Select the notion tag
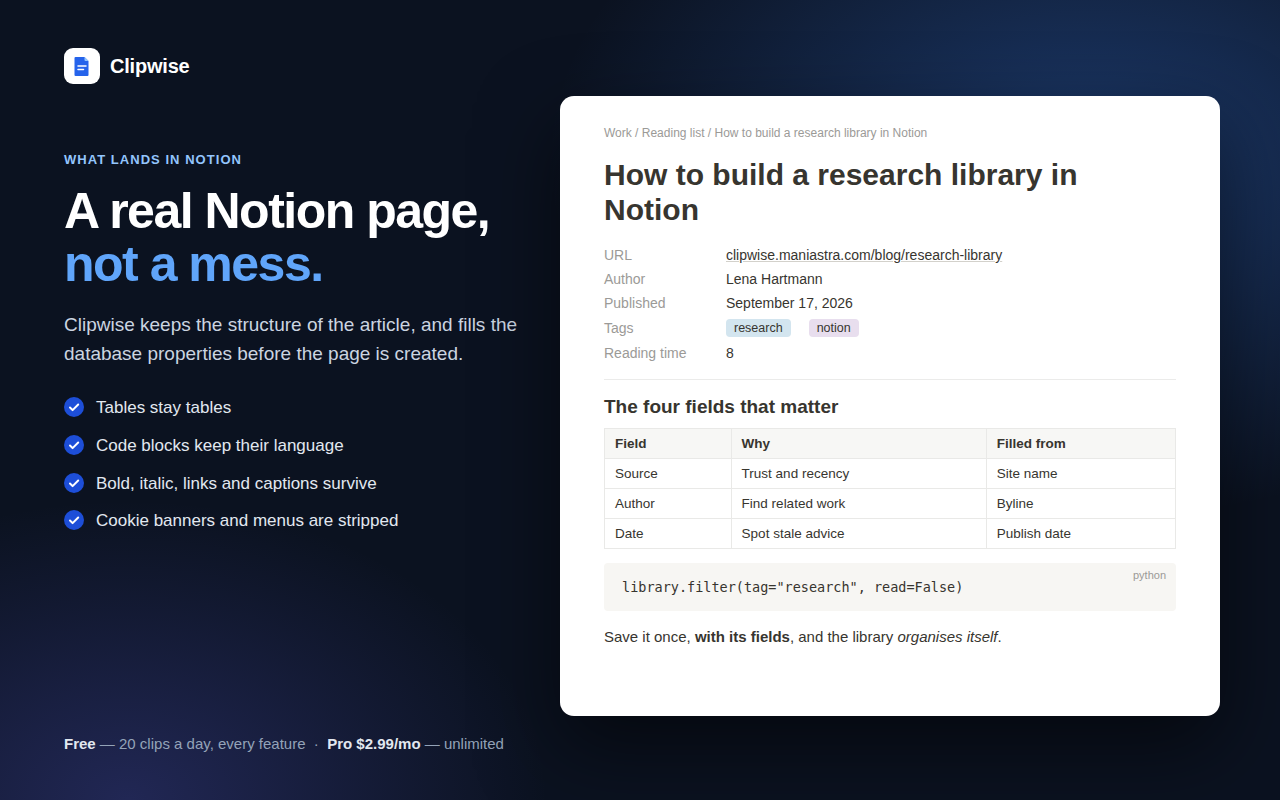 834,328
